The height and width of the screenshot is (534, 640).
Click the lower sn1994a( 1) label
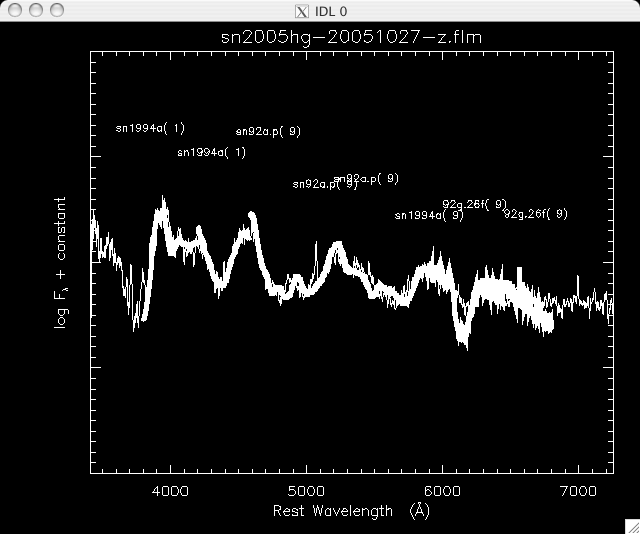coord(211,153)
